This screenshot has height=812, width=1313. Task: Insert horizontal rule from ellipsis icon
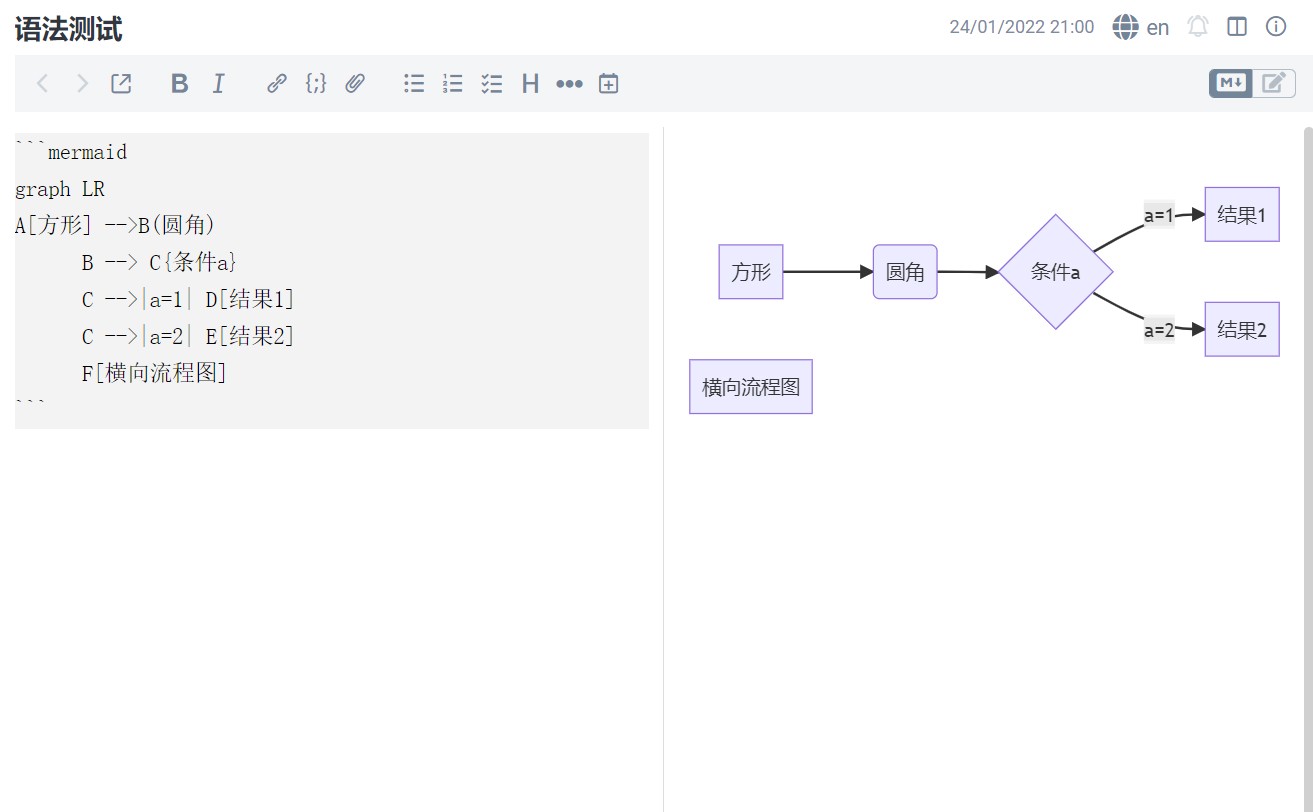569,84
